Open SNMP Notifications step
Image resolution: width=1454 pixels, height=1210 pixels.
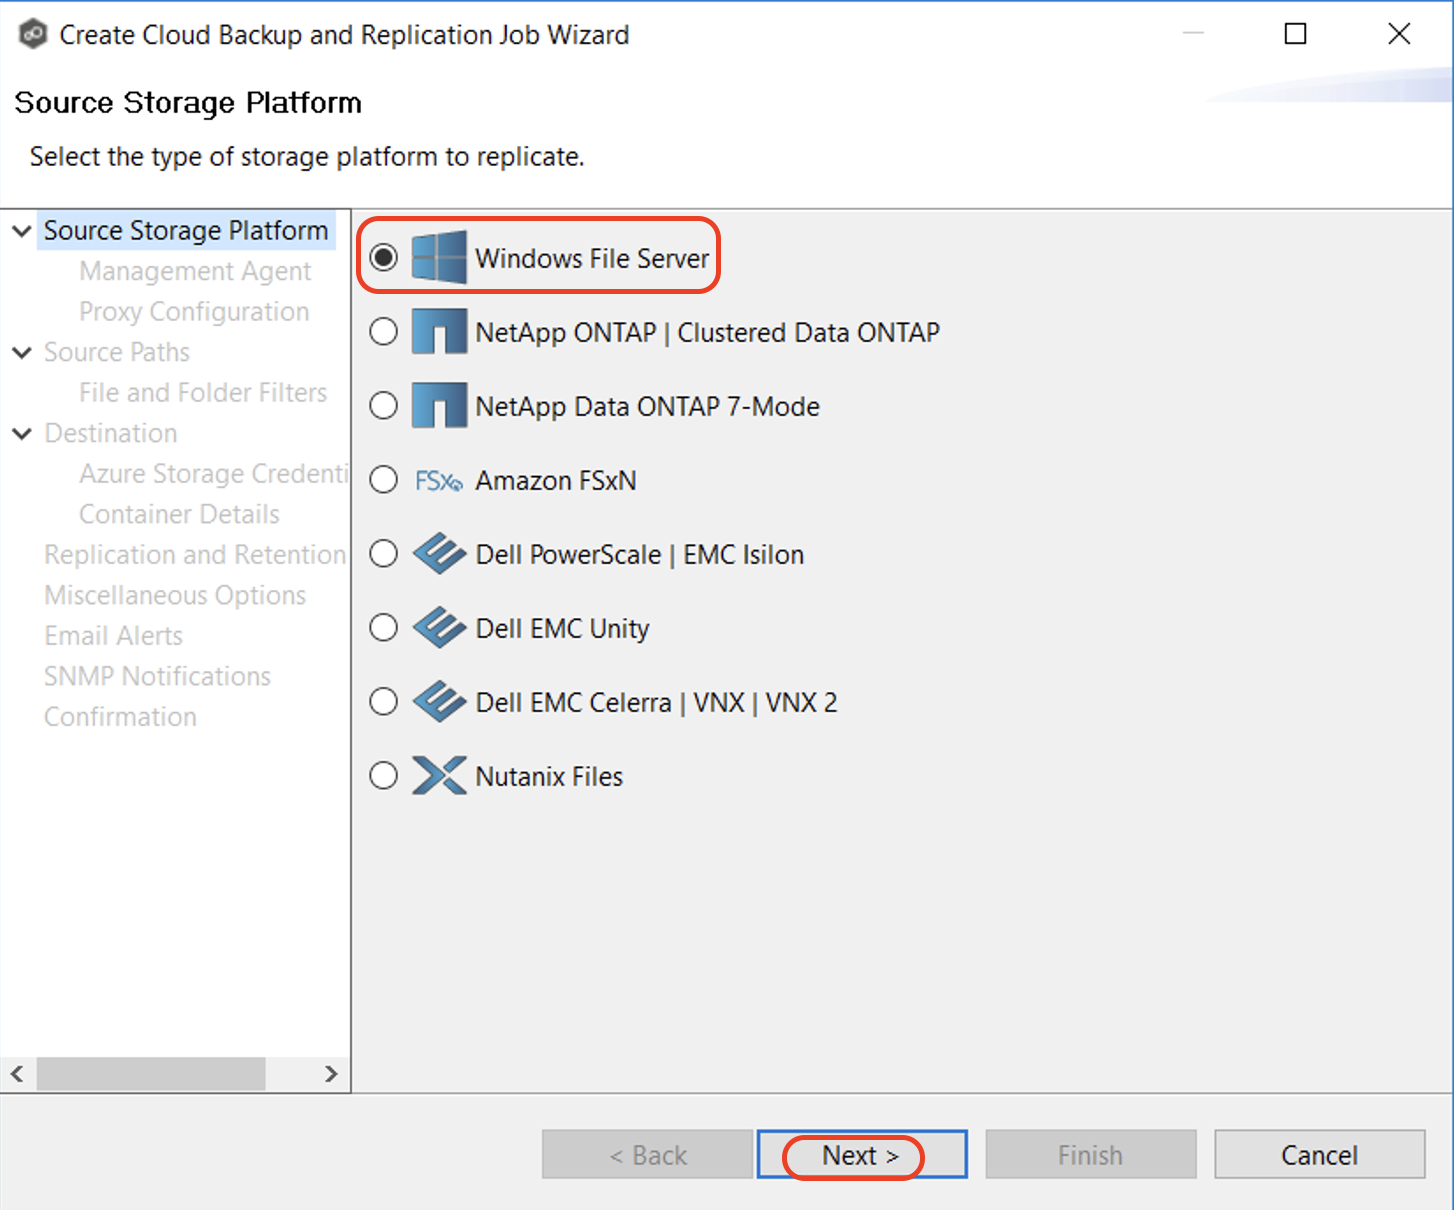pyautogui.click(x=157, y=676)
